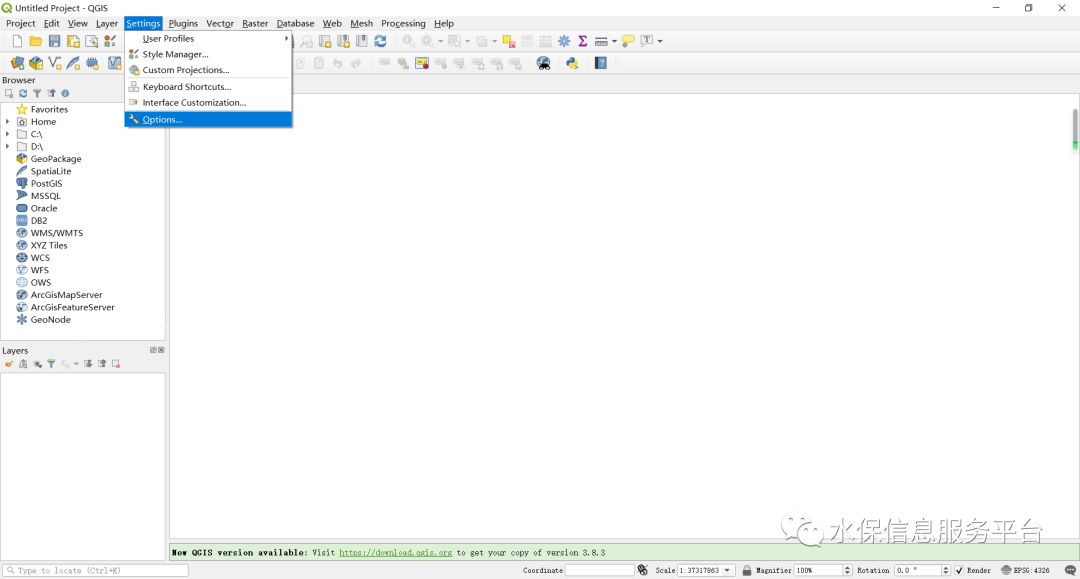Select the WMS/WMTS browser item
The image size is (1080, 579).
pos(56,233)
